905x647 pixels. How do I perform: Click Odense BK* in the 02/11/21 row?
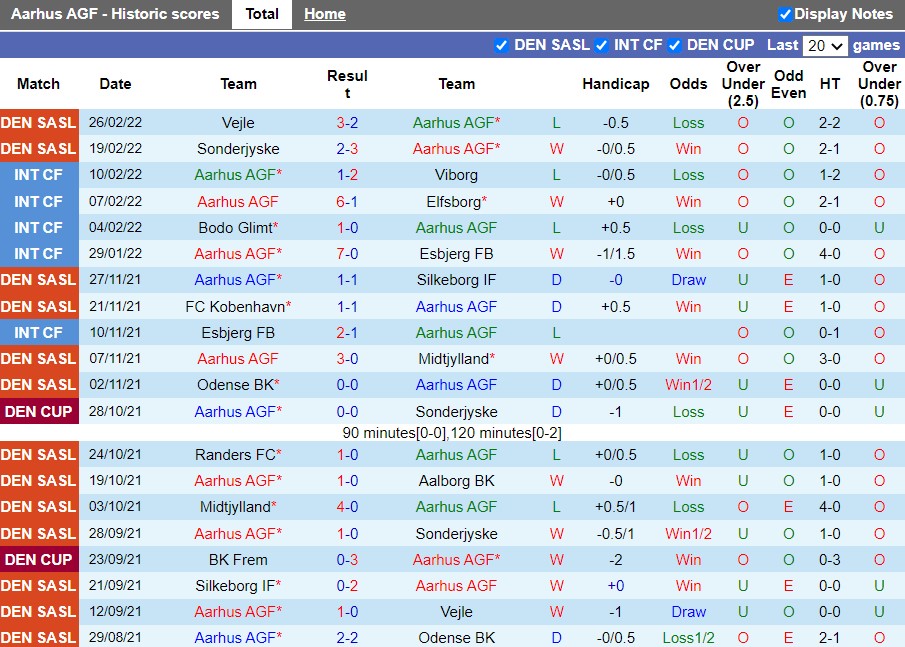[238, 384]
